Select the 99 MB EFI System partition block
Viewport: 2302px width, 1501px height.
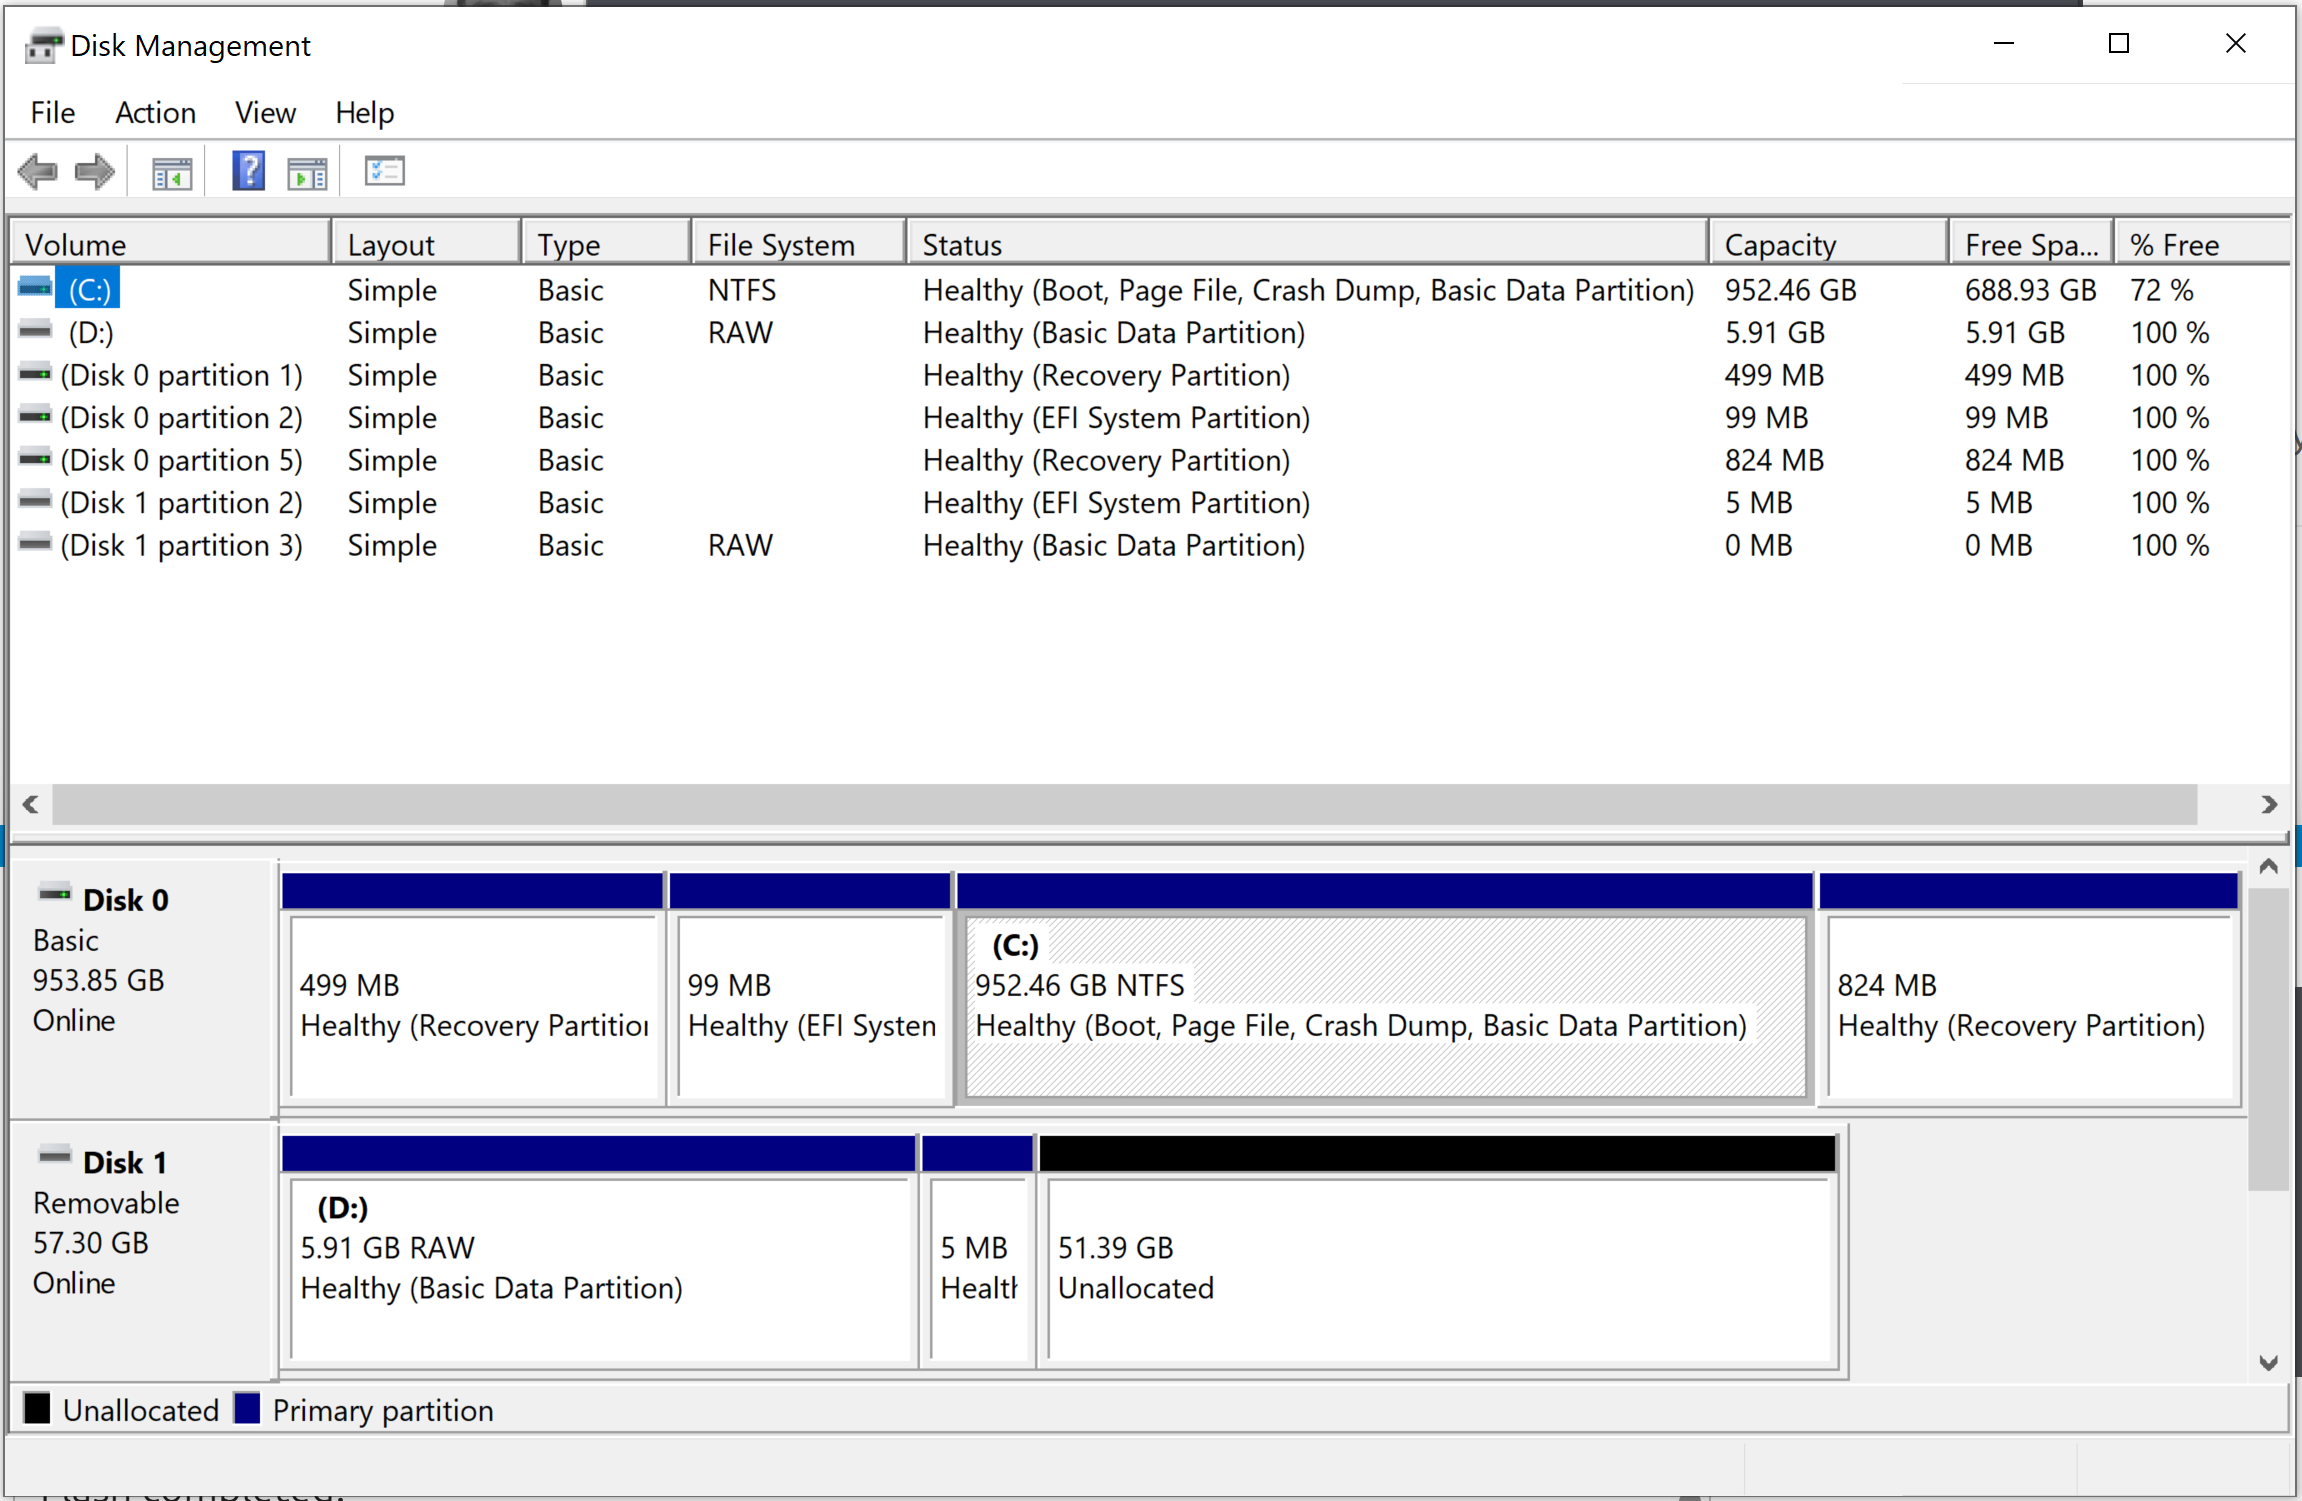(x=809, y=1005)
